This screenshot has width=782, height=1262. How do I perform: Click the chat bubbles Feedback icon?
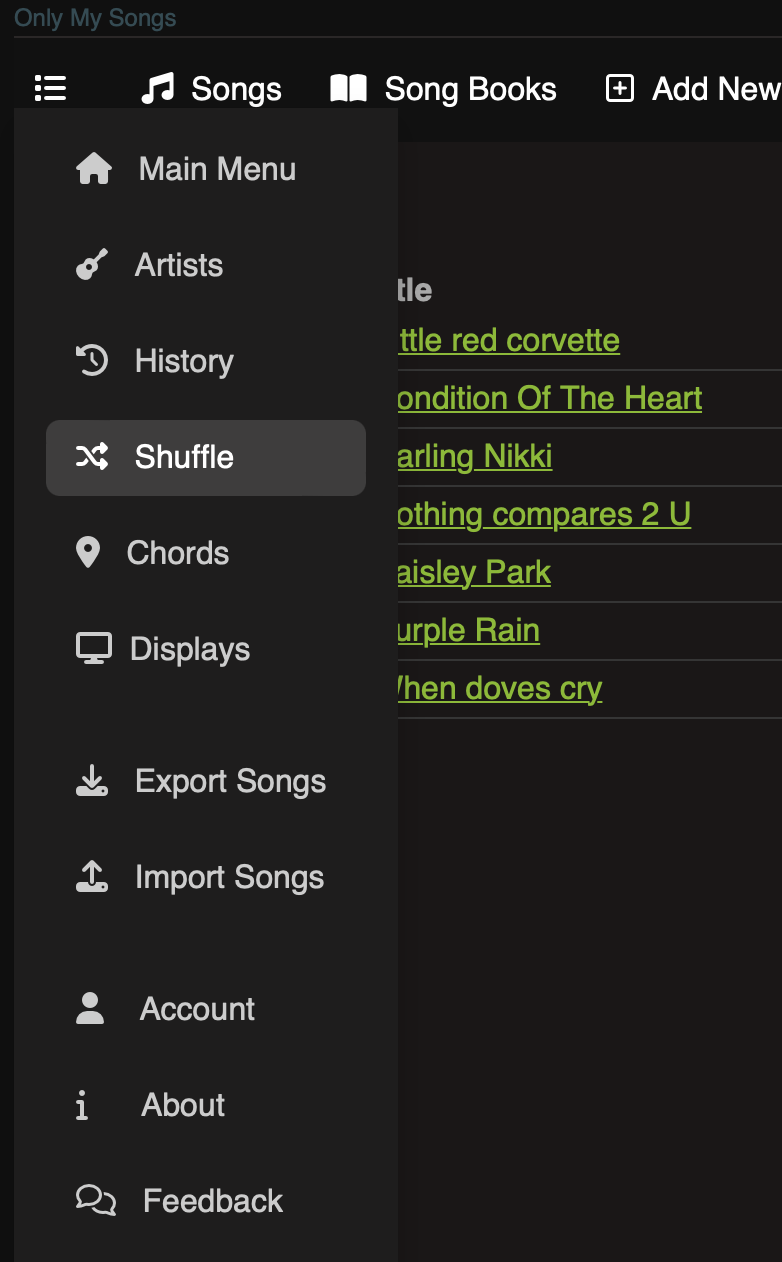[x=96, y=1200]
